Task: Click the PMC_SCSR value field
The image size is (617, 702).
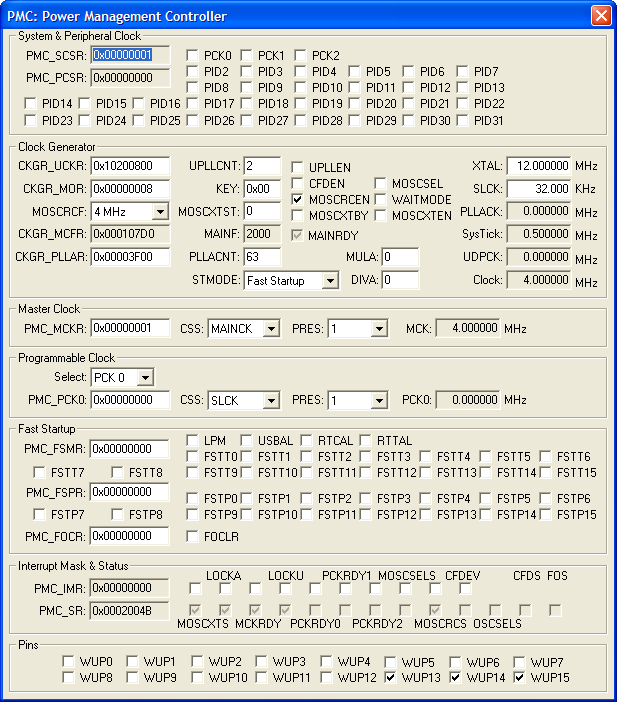Action: click(130, 55)
